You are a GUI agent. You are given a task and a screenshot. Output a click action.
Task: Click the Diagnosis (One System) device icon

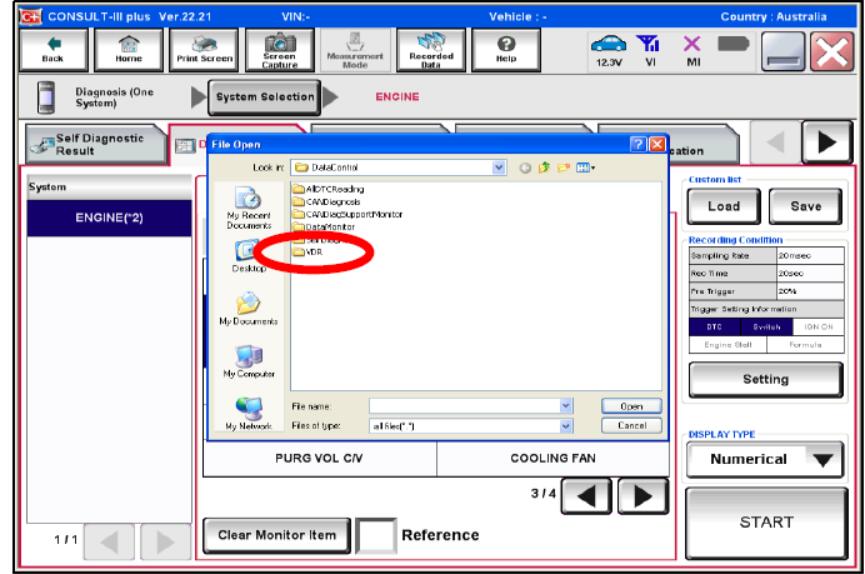click(46, 97)
